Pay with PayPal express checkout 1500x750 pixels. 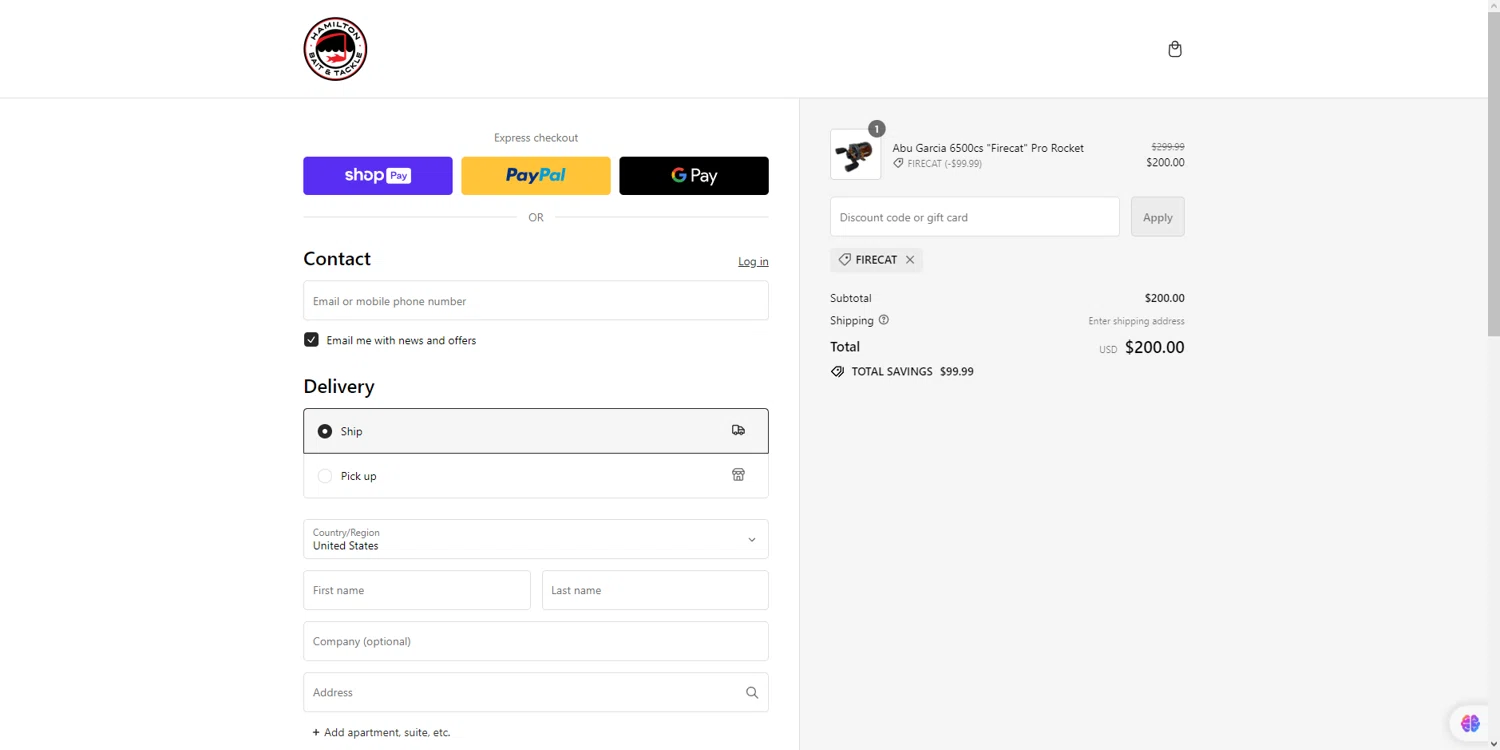[x=536, y=176]
